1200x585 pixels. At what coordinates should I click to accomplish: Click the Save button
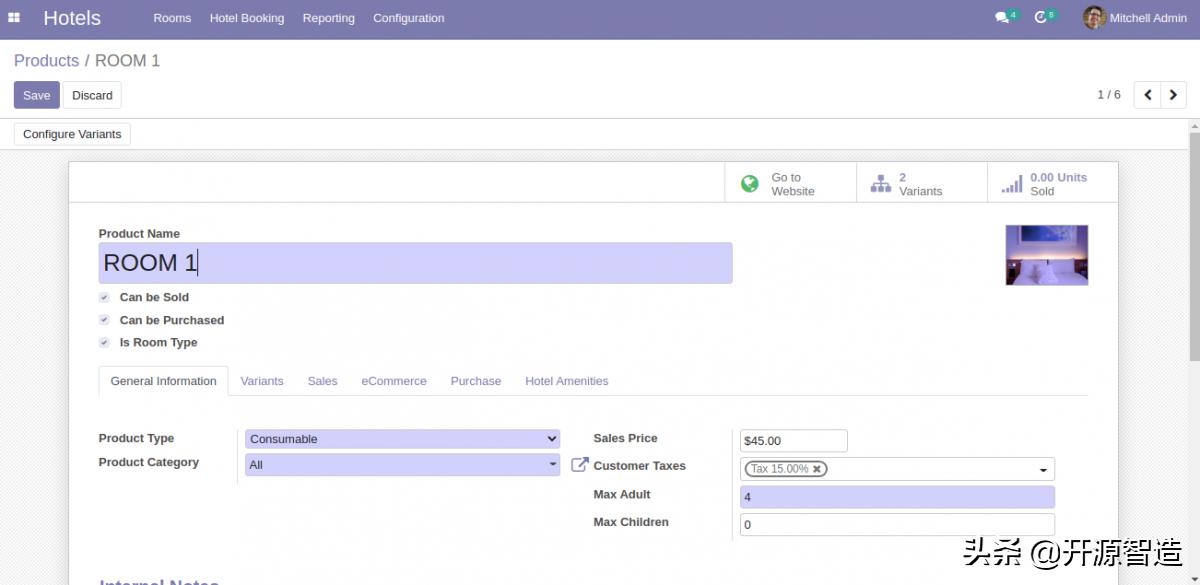tap(36, 95)
